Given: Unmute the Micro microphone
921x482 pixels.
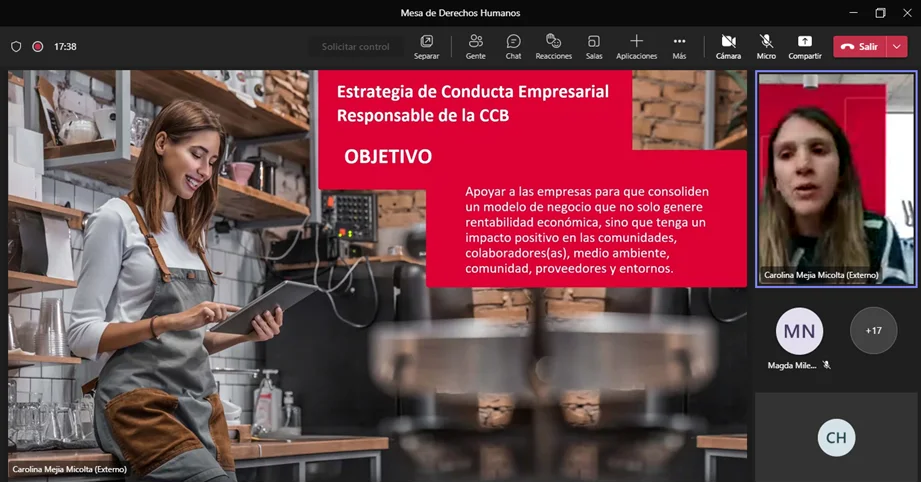Looking at the screenshot, I should point(766,46).
